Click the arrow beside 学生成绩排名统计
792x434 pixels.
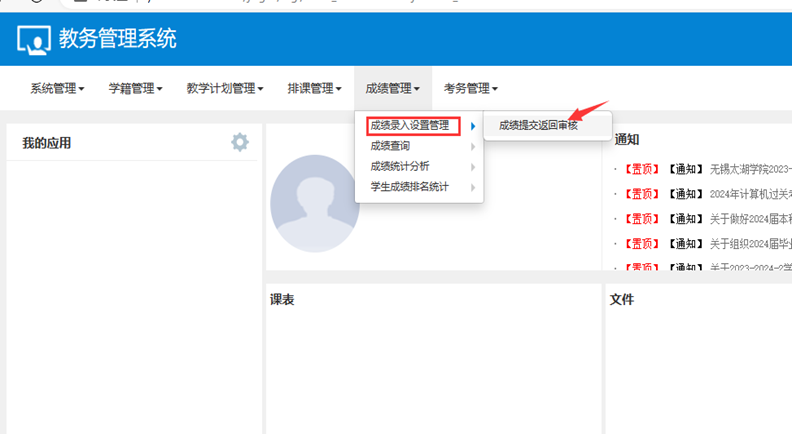(473, 187)
